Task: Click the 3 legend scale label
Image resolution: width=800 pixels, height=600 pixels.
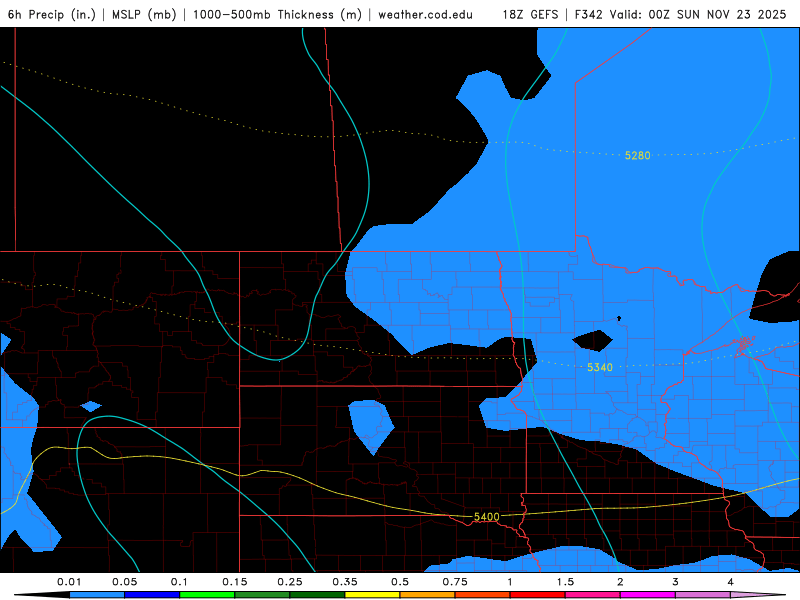Action: pos(676,582)
